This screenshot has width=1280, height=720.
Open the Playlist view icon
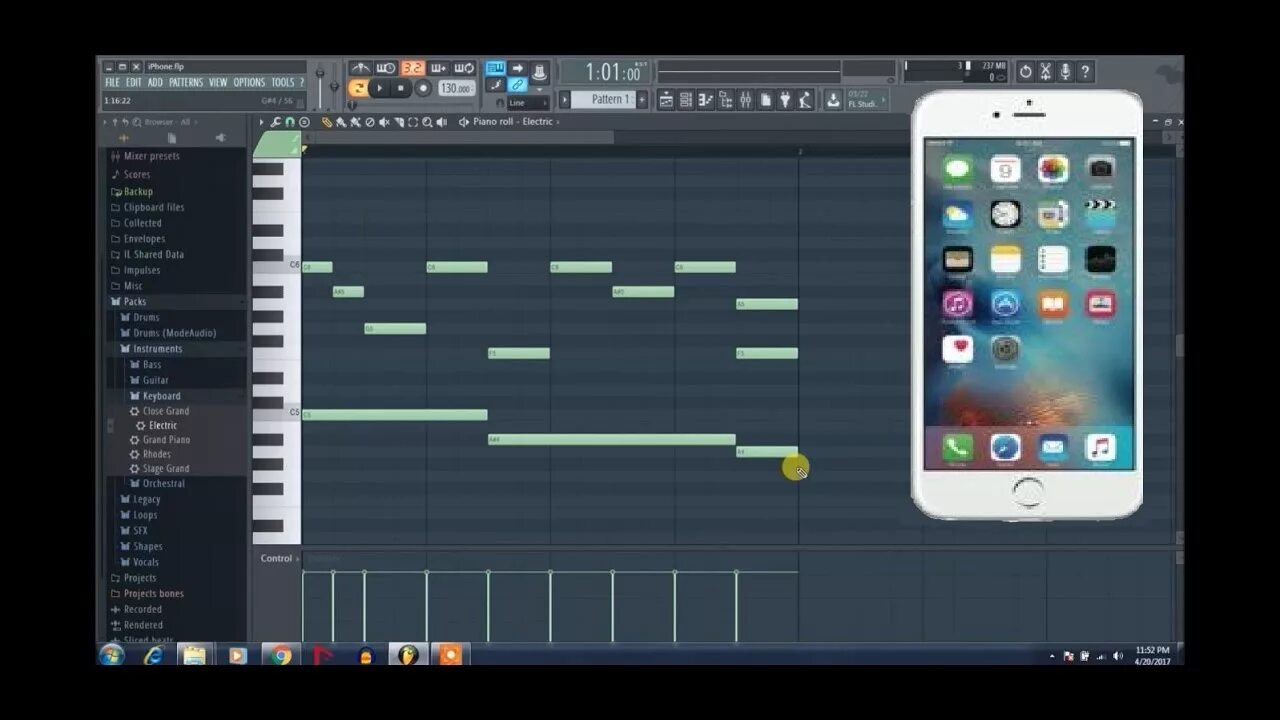pos(666,99)
